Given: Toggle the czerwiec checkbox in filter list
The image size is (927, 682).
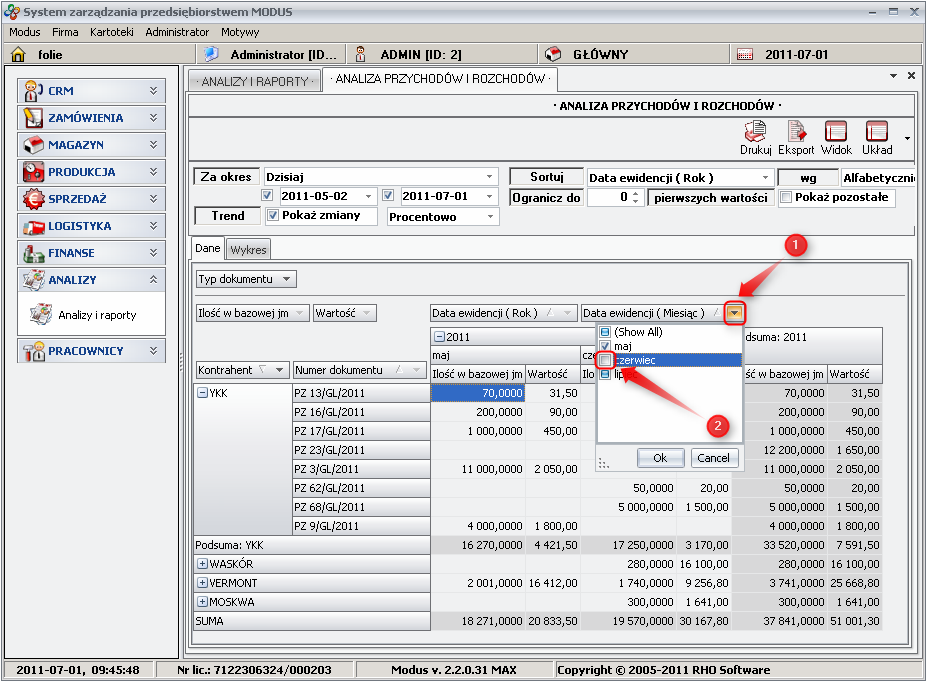Looking at the screenshot, I should pyautogui.click(x=605, y=360).
